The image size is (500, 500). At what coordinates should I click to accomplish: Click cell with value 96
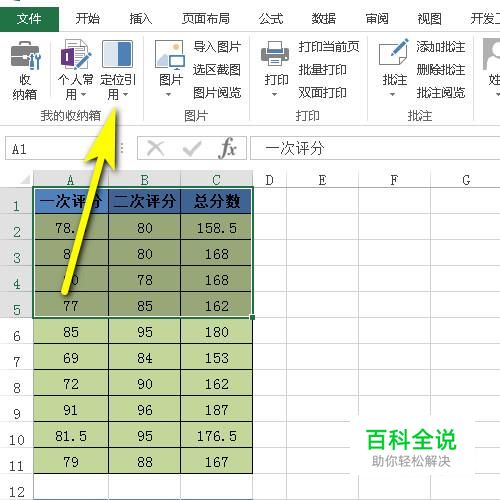pos(144,409)
